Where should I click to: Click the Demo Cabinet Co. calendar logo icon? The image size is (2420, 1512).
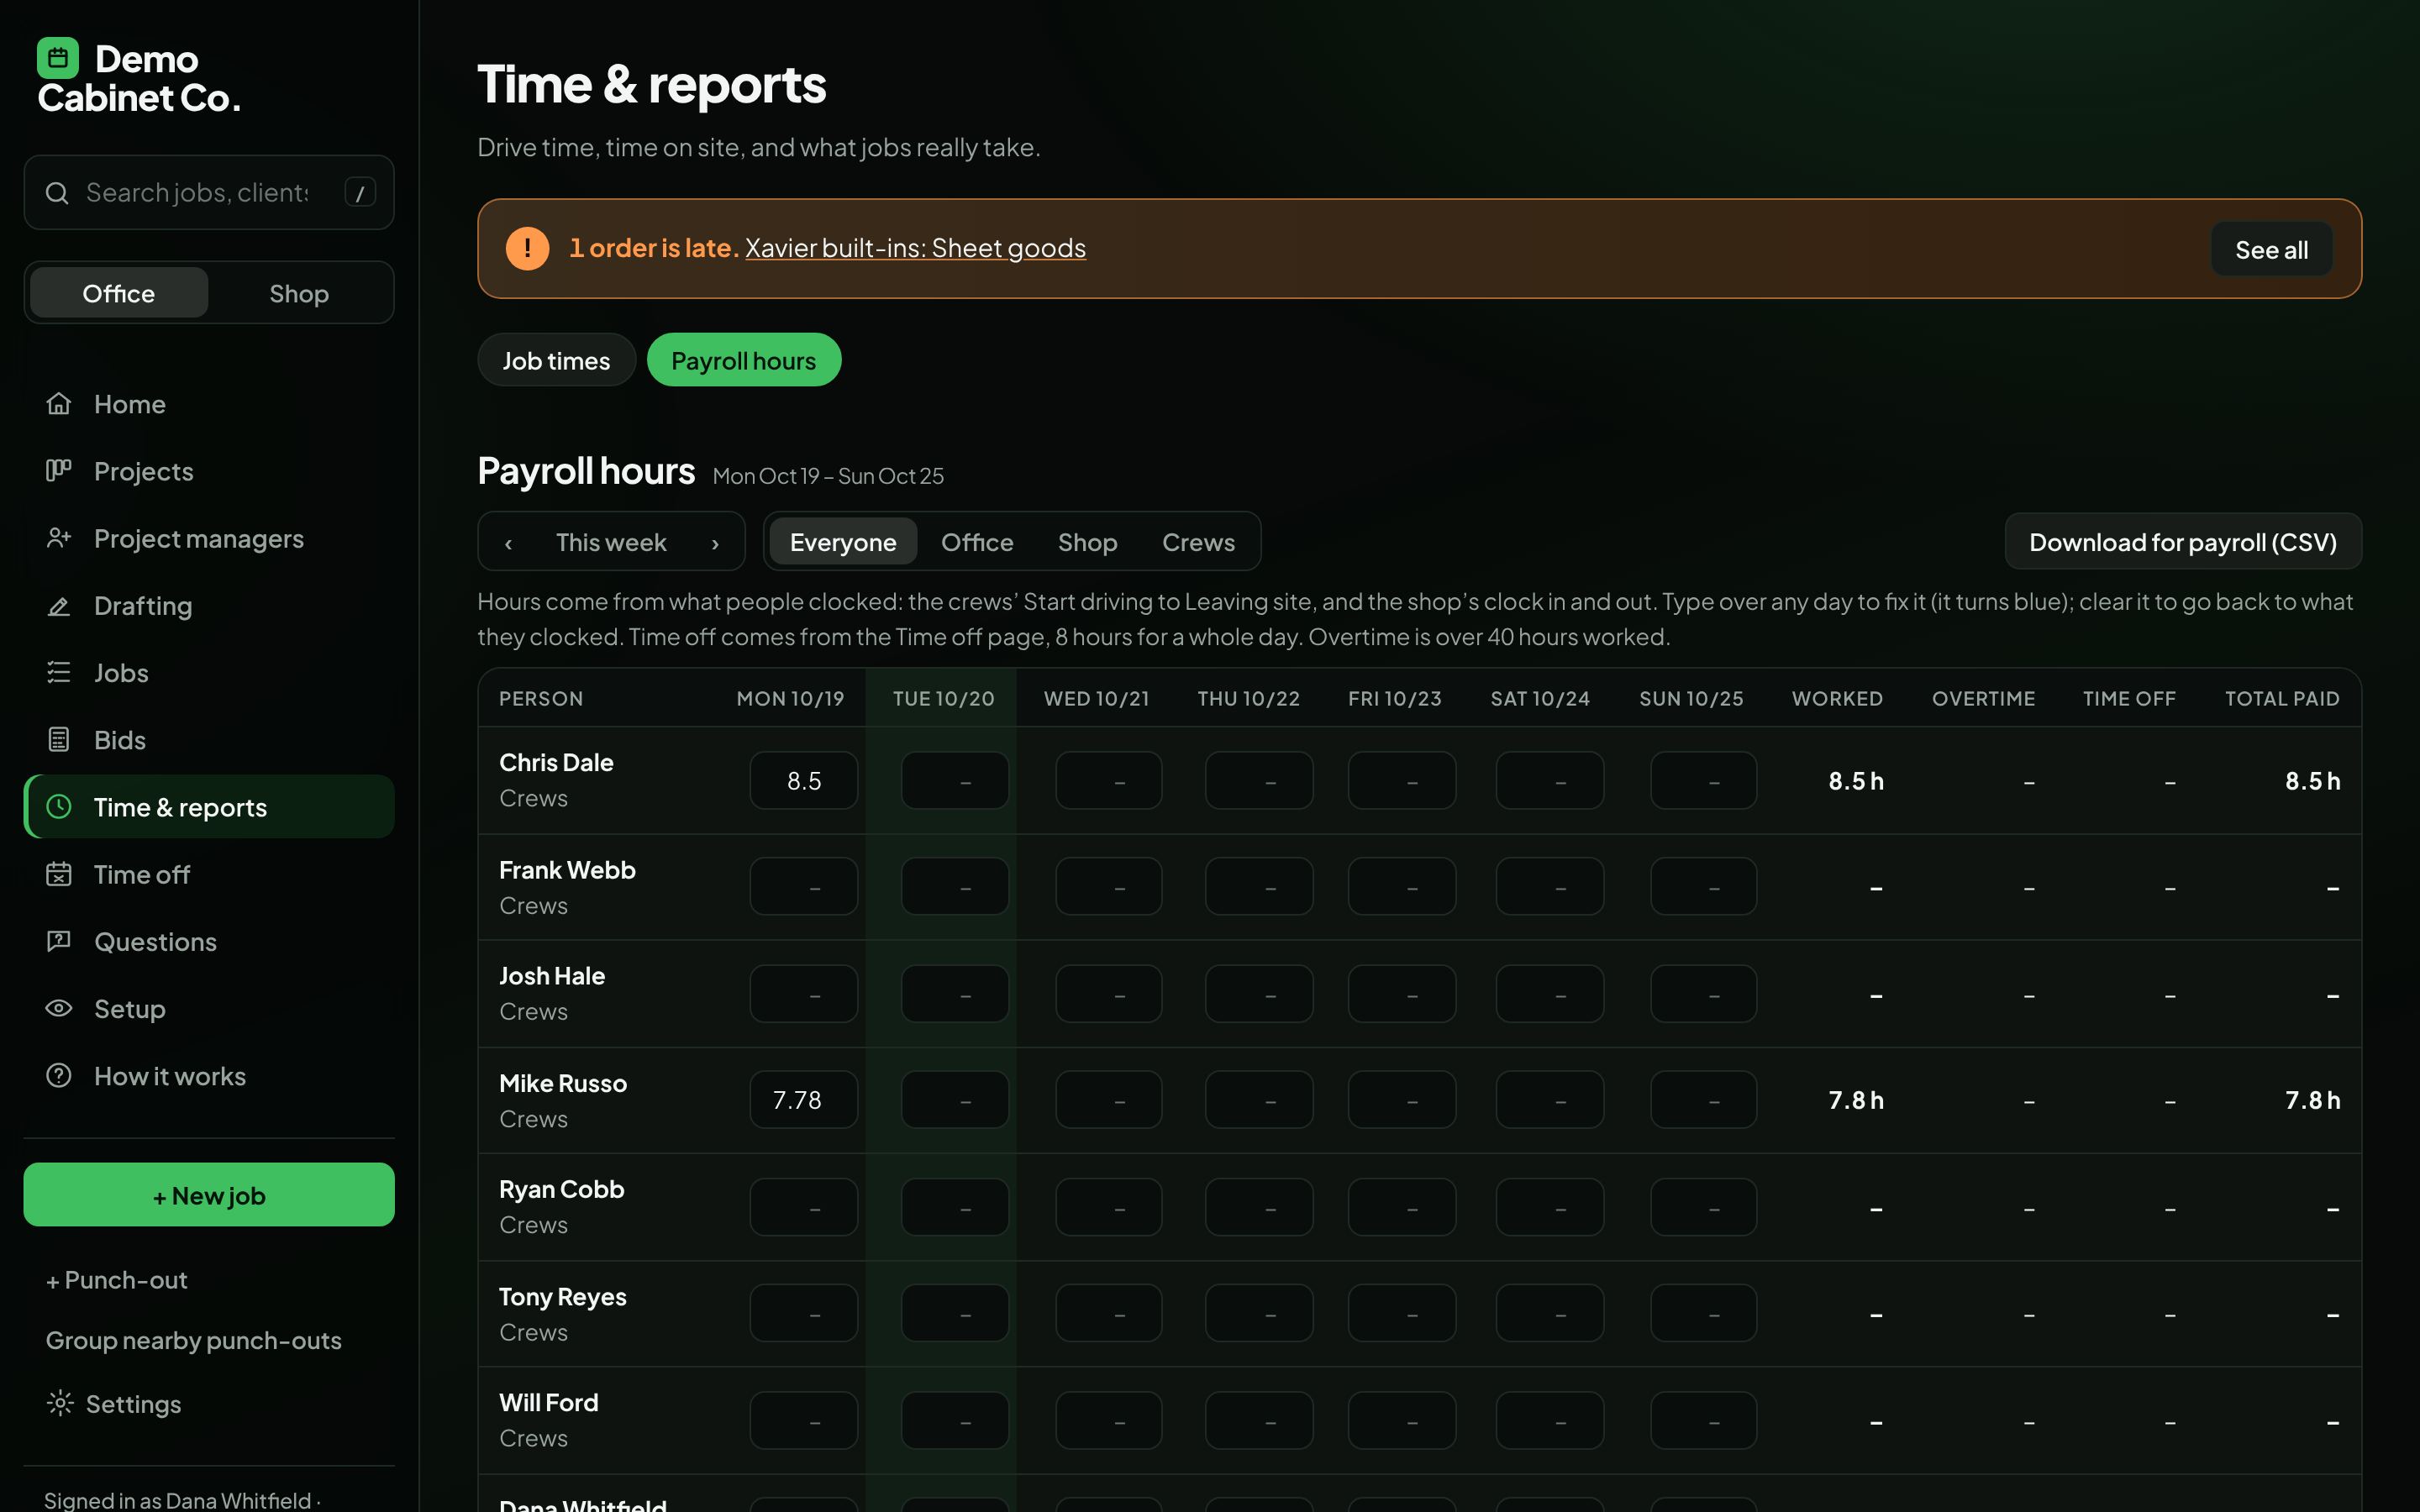click(x=58, y=58)
